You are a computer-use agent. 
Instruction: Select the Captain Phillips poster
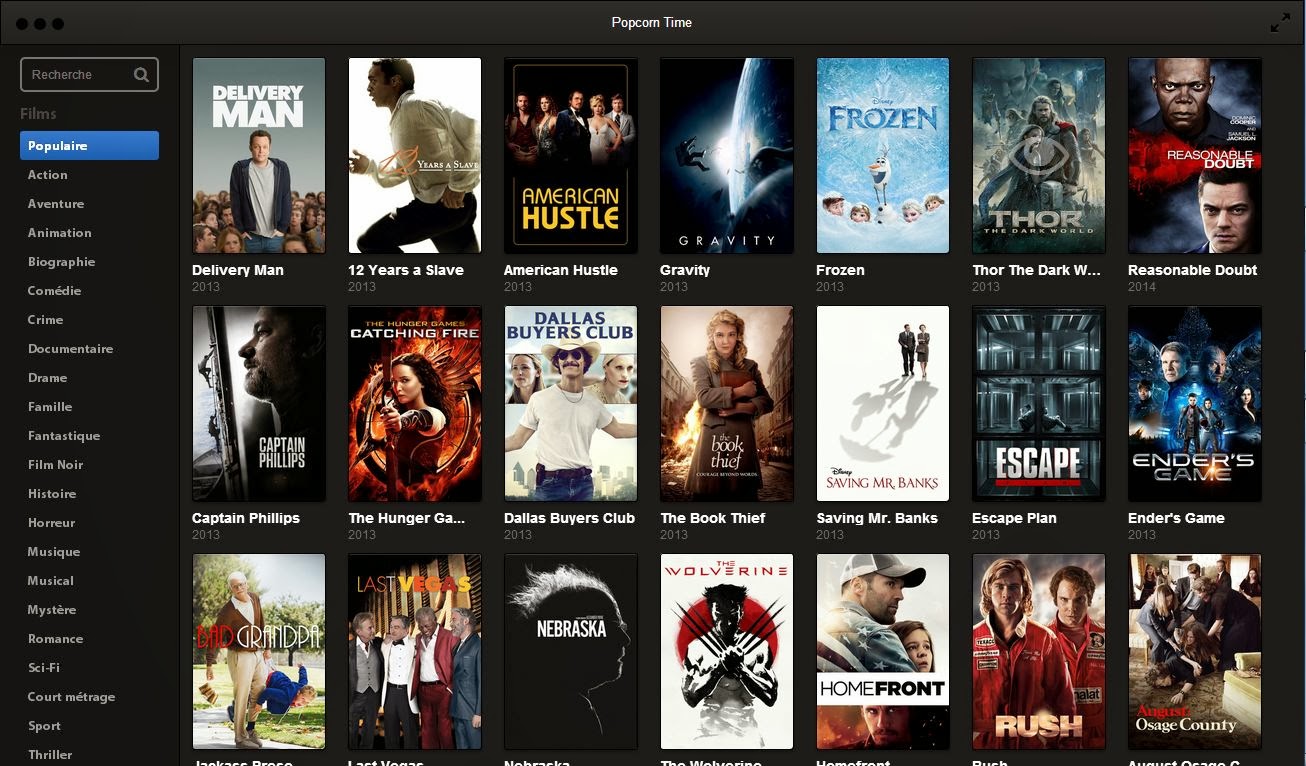(x=259, y=403)
